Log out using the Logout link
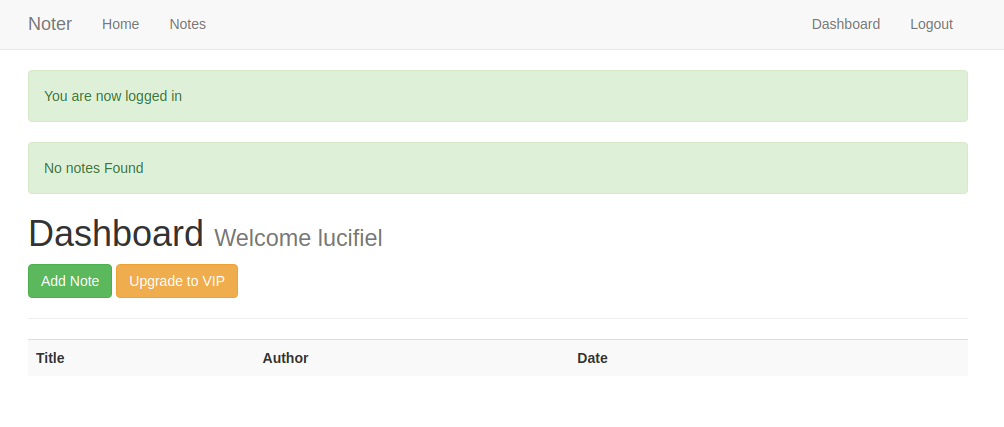1004x427 pixels. pos(932,24)
